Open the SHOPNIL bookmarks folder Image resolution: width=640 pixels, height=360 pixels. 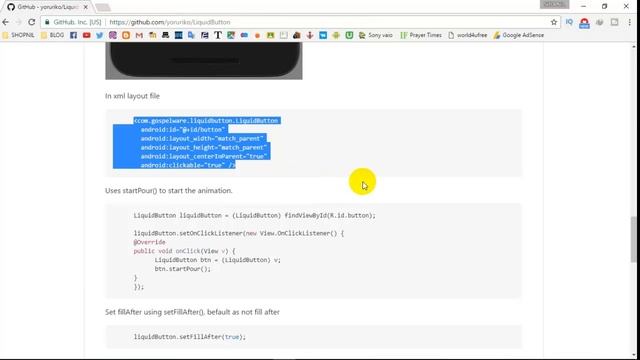click(x=18, y=36)
